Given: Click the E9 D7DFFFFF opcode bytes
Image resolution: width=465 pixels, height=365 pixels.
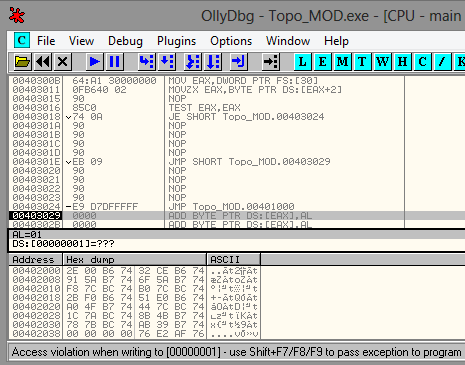Looking at the screenshot, I should coord(105,207).
